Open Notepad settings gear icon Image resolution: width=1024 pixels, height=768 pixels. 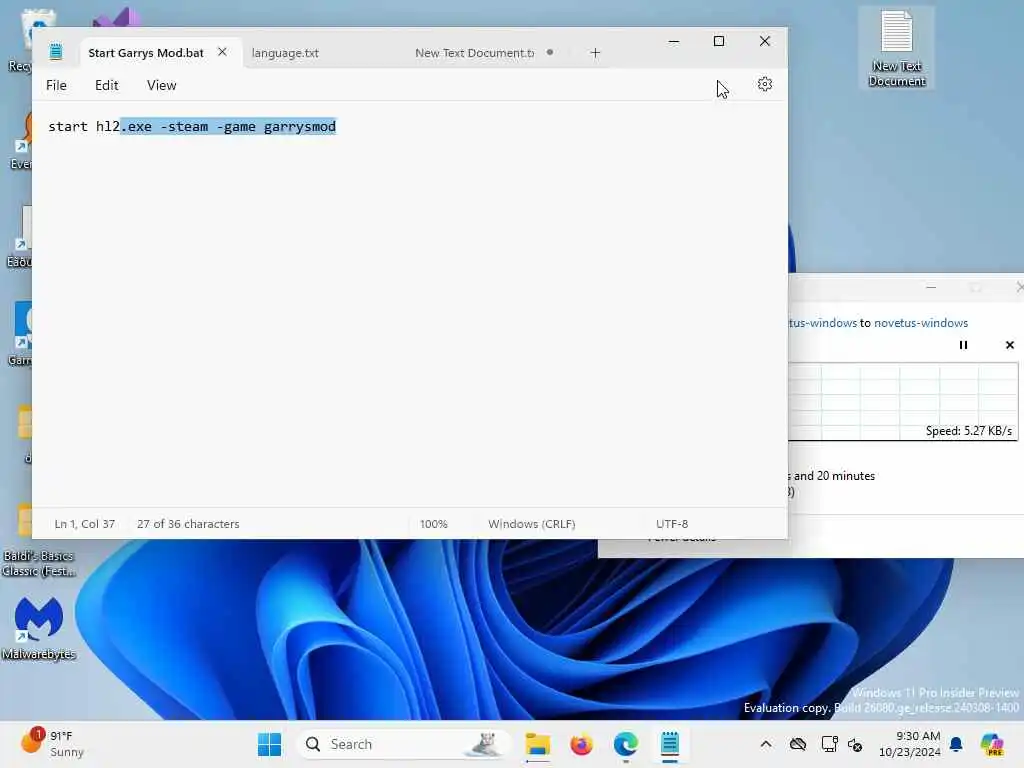765,84
